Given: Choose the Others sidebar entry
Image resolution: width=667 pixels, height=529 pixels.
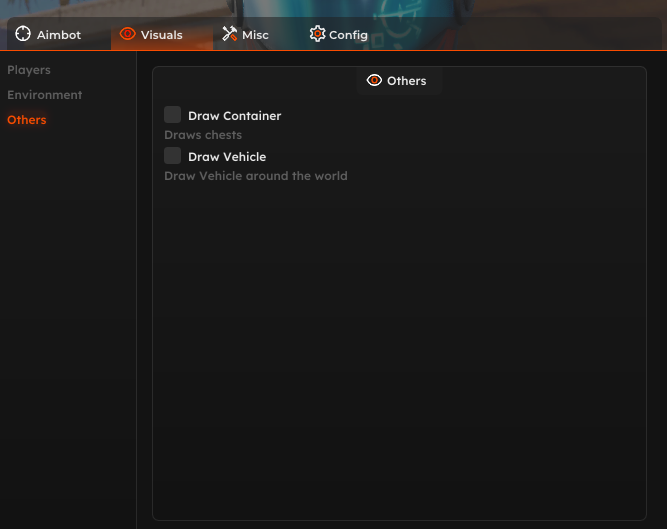Looking at the screenshot, I should (27, 120).
